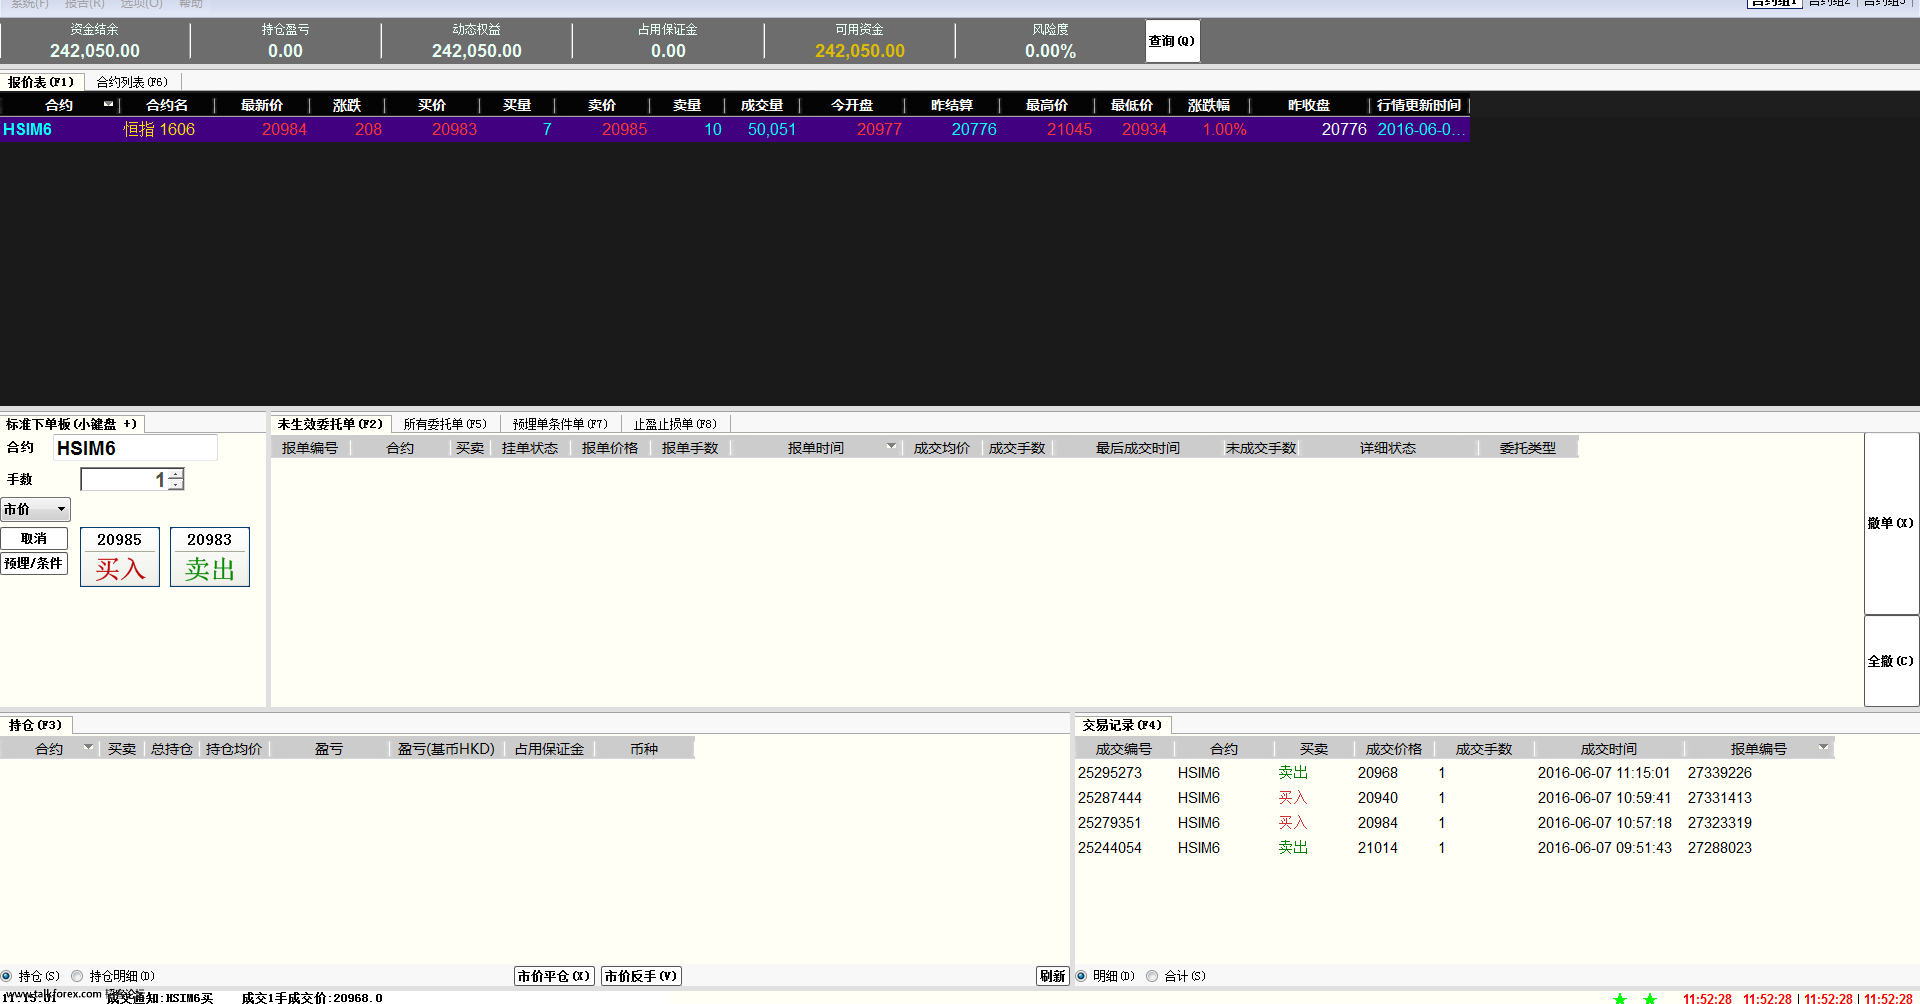Image resolution: width=1920 pixels, height=1004 pixels.
Task: Click the 合约 input field showing HSIM6
Action: click(135, 448)
